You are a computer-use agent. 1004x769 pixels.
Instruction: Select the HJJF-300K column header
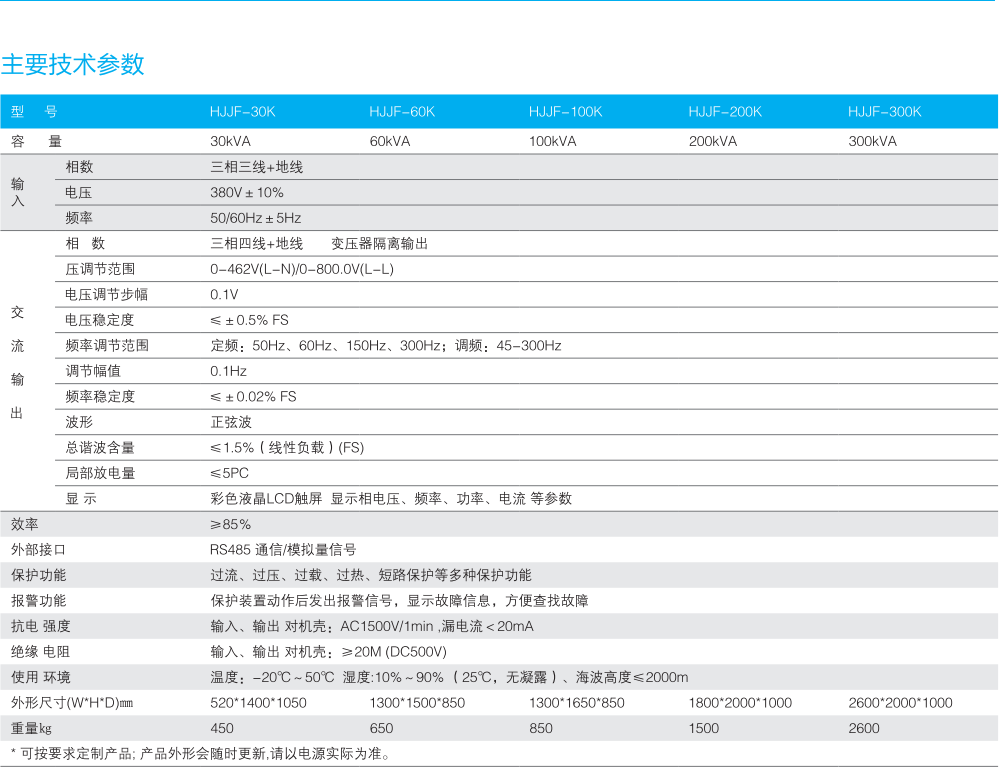click(884, 112)
